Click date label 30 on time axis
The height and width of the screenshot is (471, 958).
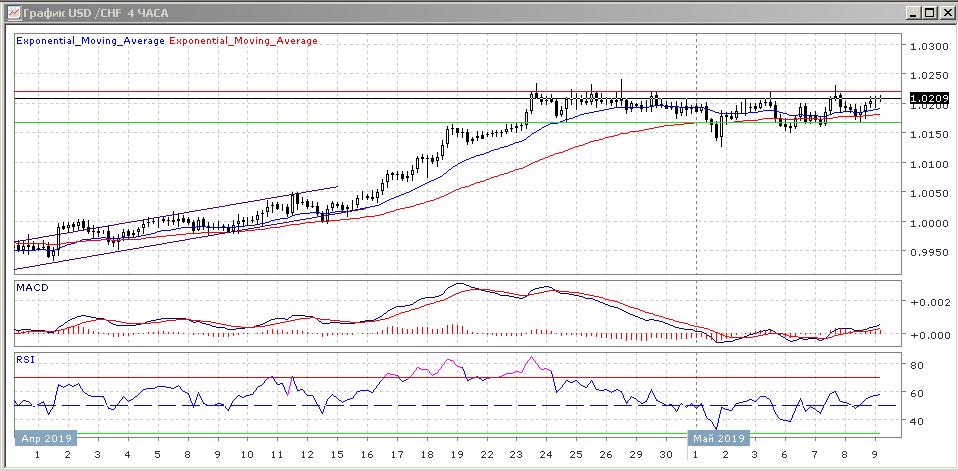pos(666,455)
